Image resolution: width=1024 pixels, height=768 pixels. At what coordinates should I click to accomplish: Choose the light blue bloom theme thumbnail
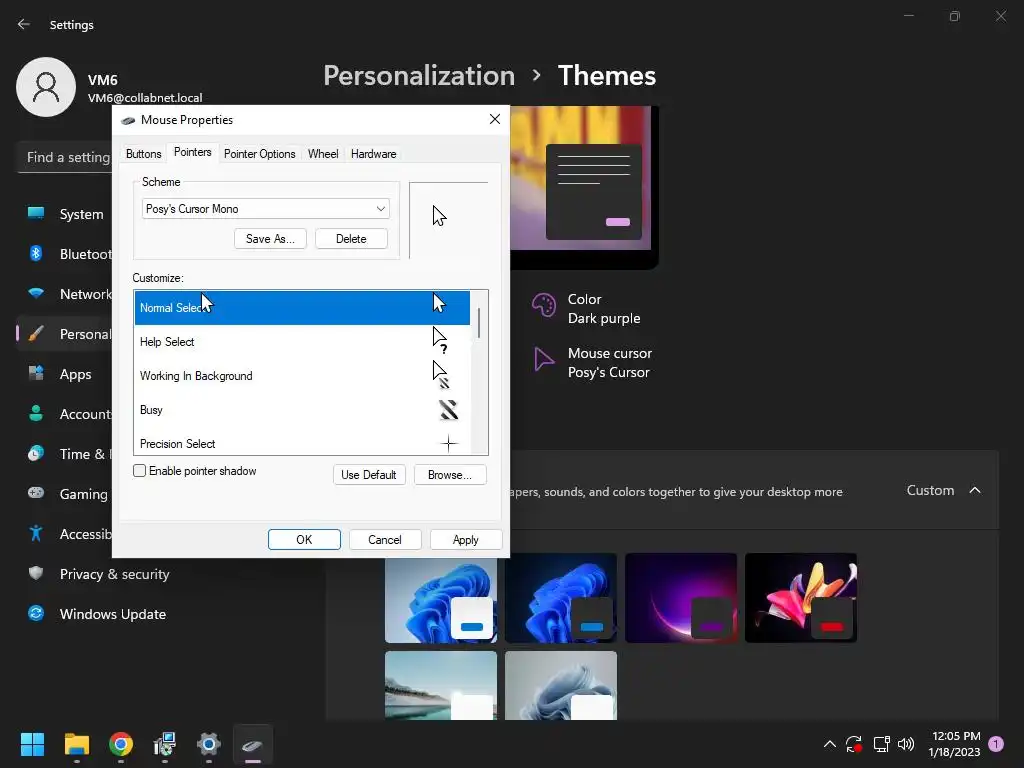[441, 598]
